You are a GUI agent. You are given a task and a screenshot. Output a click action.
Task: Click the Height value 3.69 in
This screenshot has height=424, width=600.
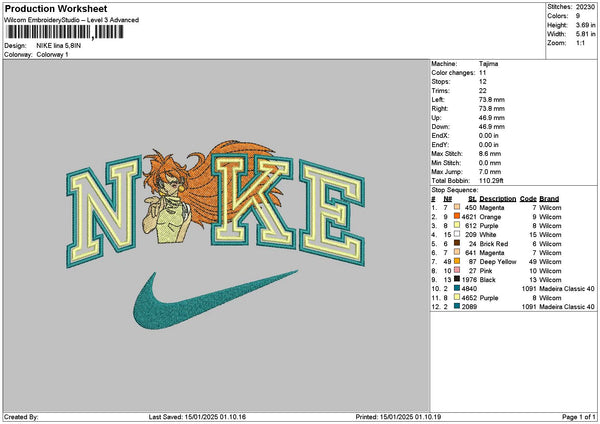tap(585, 25)
